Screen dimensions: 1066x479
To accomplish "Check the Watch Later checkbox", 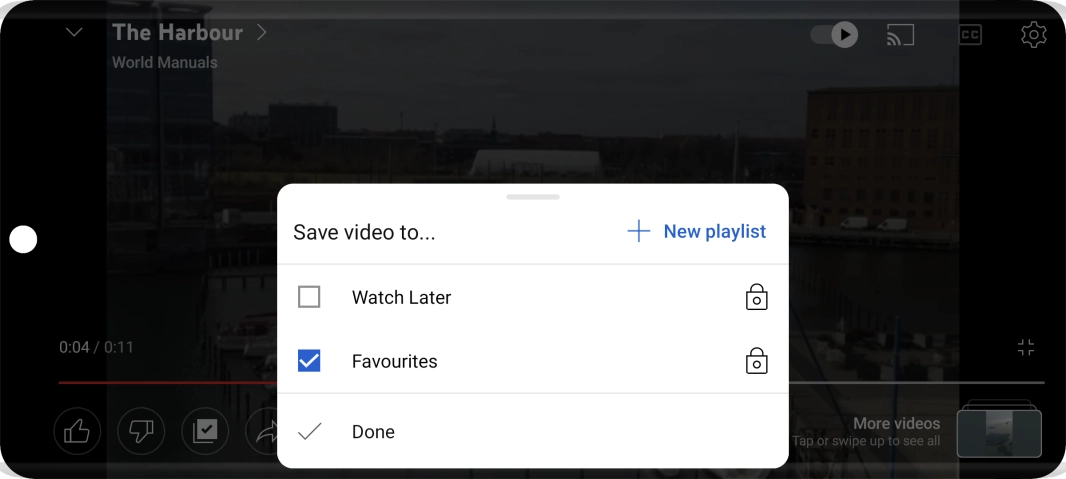I will (309, 297).
